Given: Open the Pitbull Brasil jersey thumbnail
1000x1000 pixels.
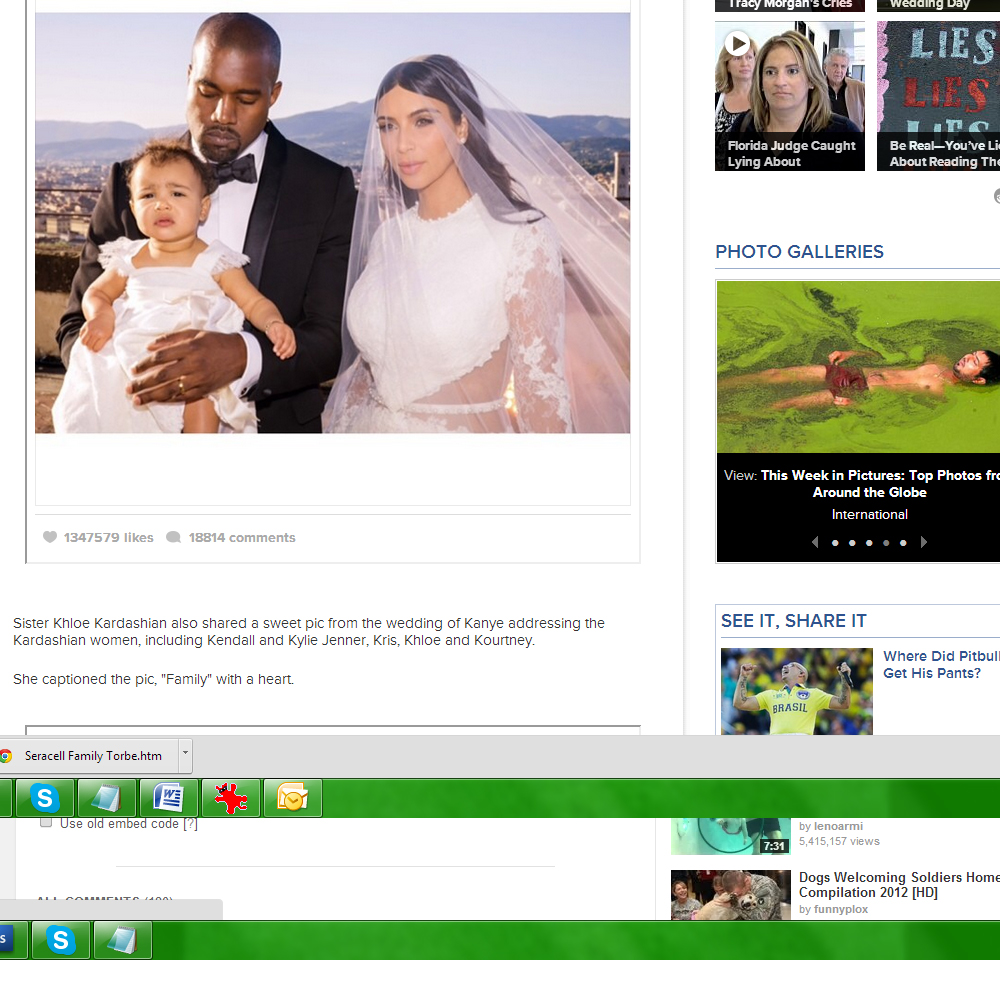Looking at the screenshot, I should click(796, 691).
